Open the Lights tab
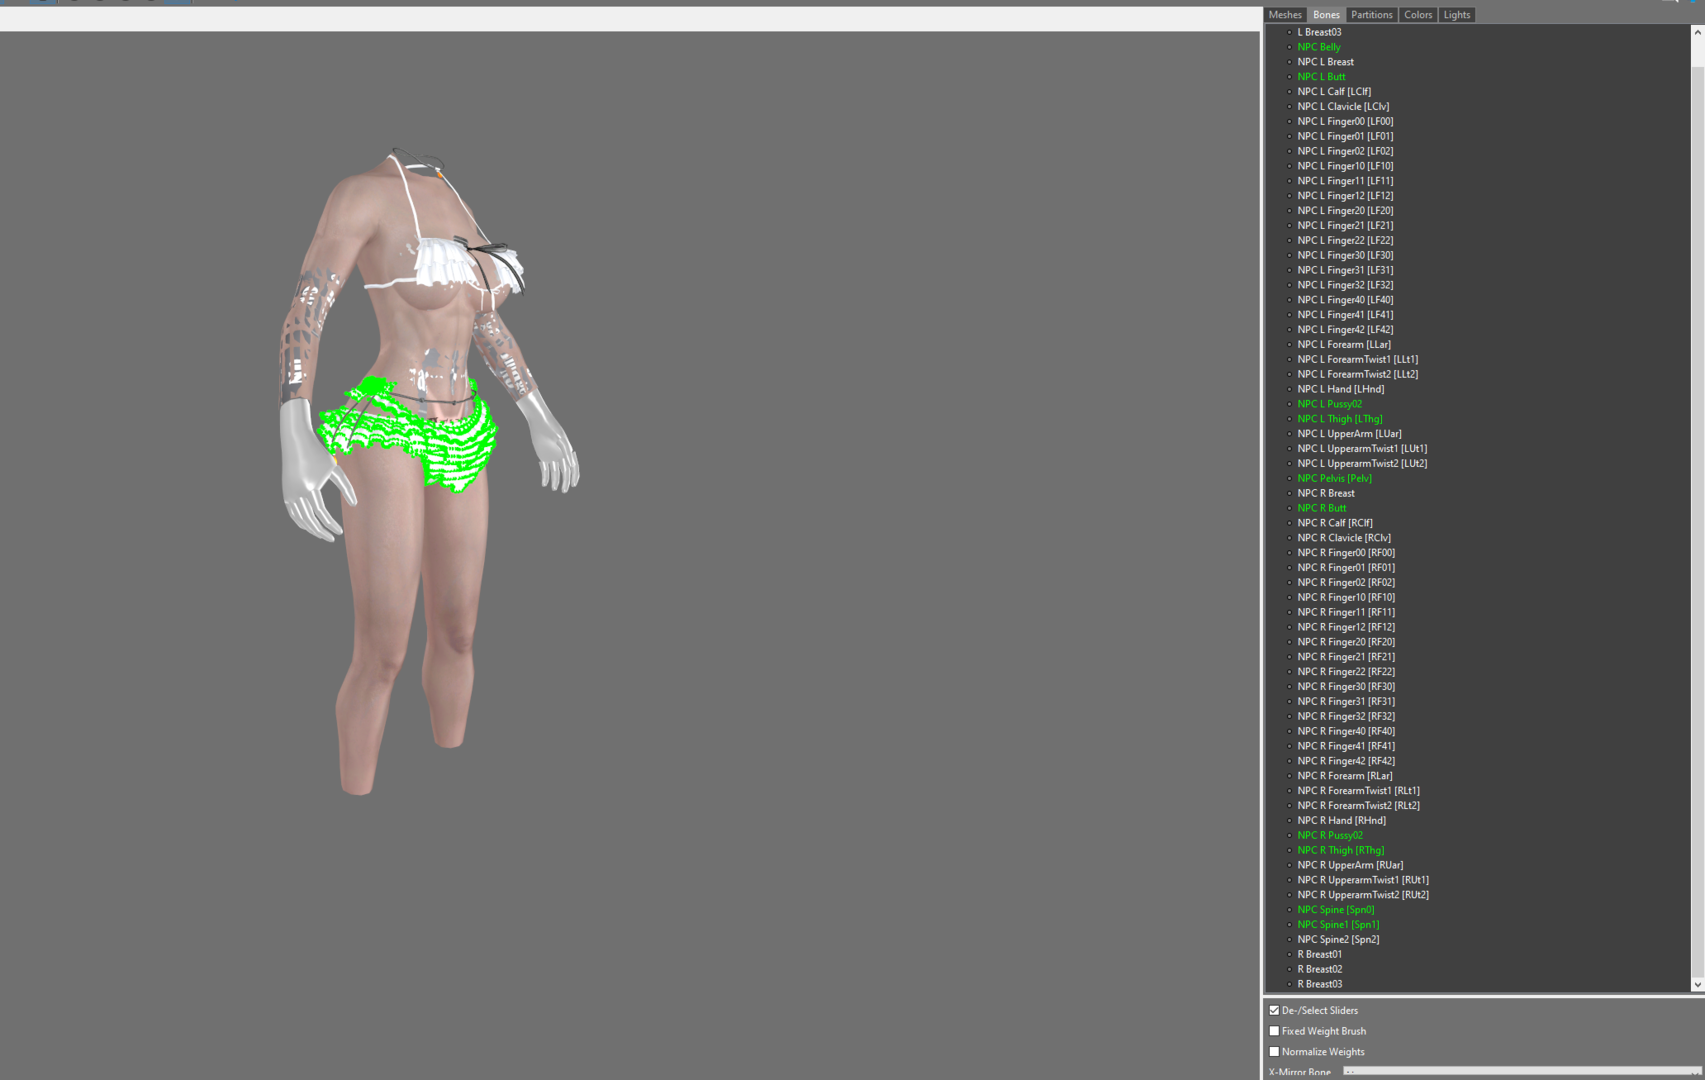1705x1080 pixels. tap(1456, 15)
